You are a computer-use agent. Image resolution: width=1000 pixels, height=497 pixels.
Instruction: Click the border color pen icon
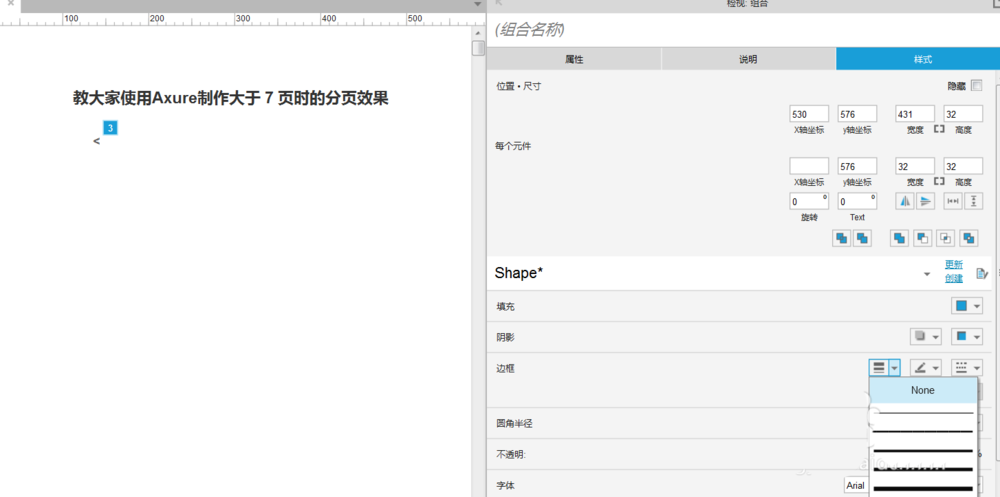920,367
